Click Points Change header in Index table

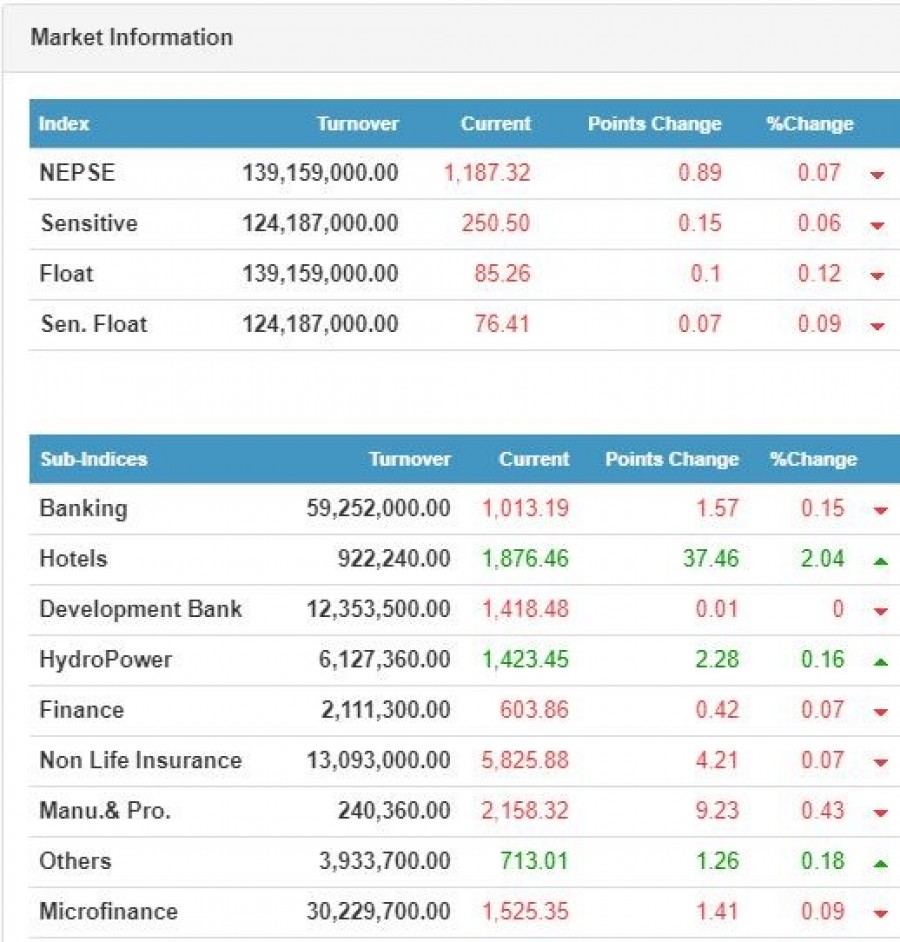coord(654,124)
